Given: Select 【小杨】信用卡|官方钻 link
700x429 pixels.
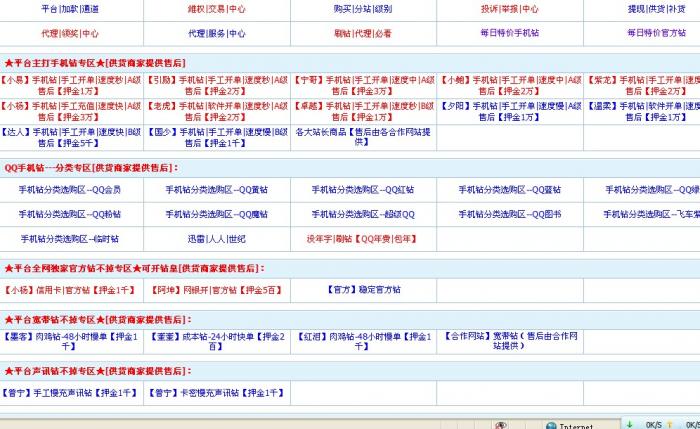Looking at the screenshot, I should [70, 290].
